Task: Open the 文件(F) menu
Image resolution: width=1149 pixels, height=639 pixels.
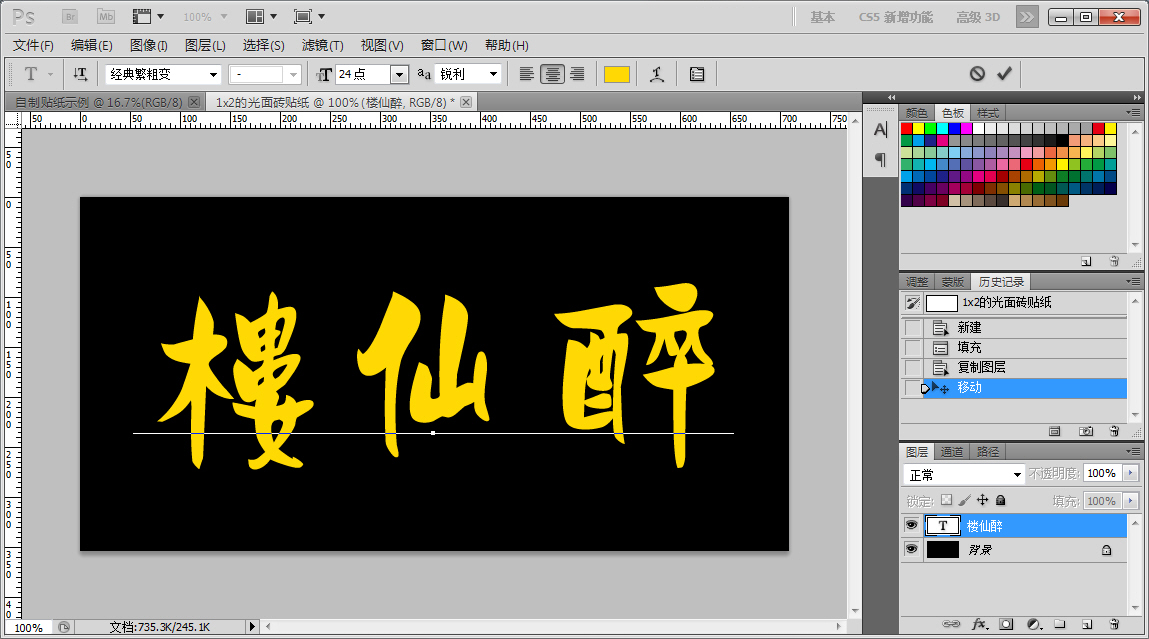Action: (33, 45)
